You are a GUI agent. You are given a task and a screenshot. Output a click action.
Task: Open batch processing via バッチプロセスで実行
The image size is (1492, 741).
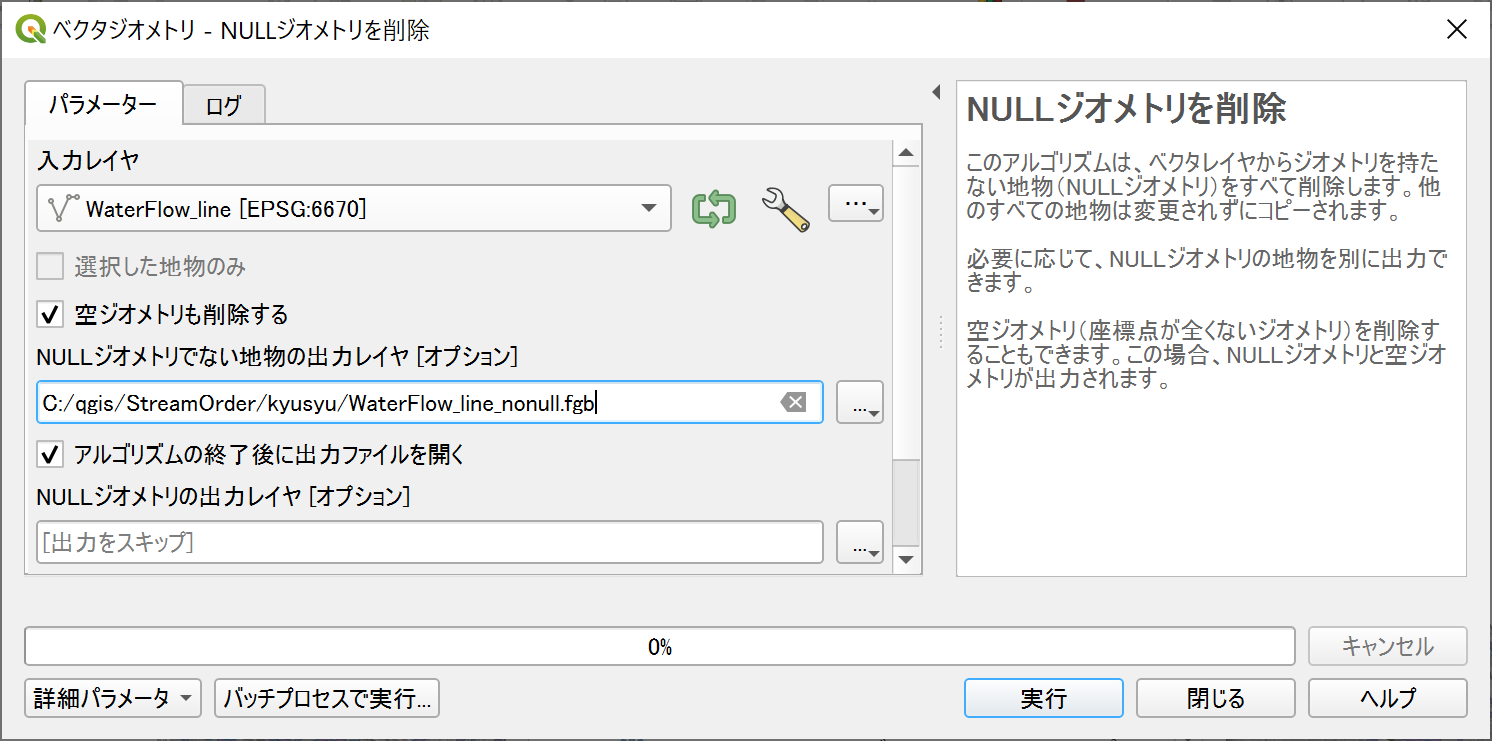[x=327, y=698]
